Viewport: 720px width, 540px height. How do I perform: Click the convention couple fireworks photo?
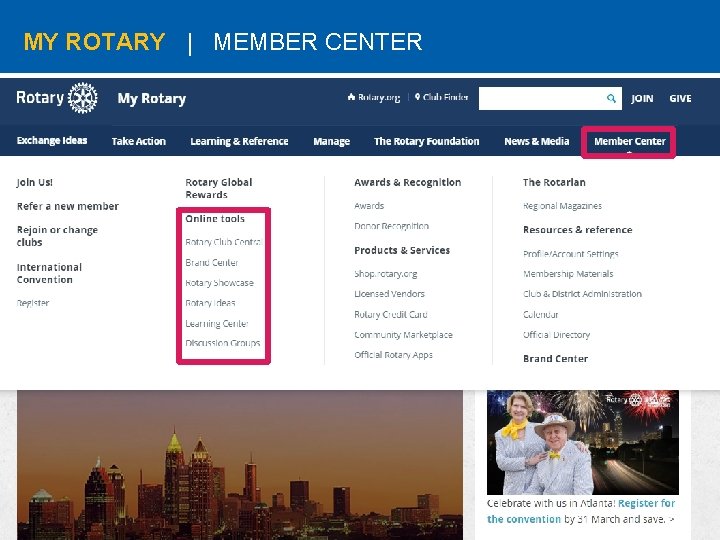click(583, 442)
